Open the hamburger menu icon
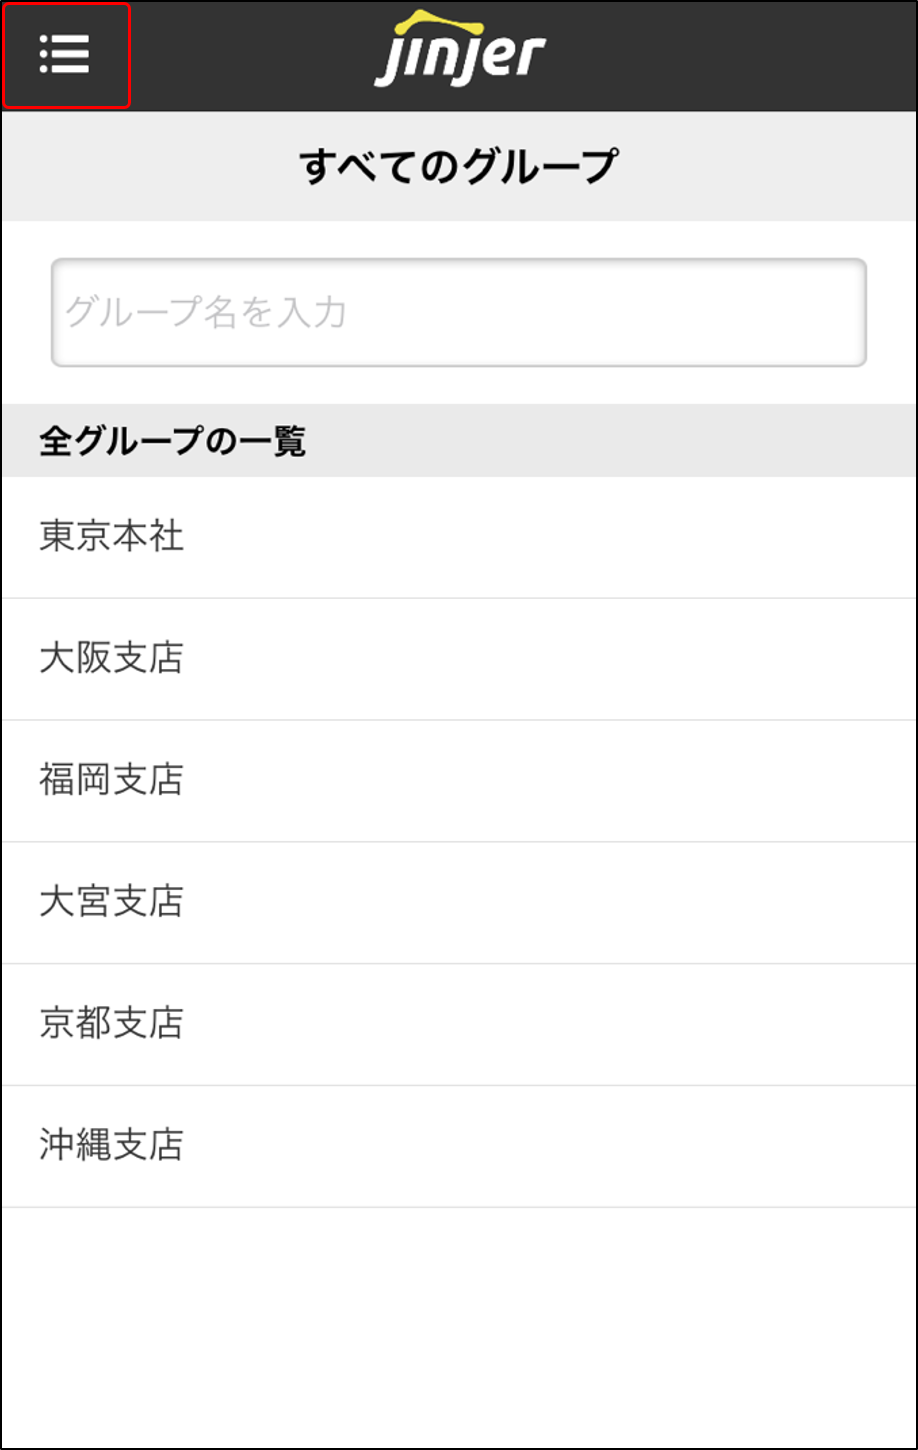The image size is (918, 1450). pyautogui.click(x=65, y=55)
